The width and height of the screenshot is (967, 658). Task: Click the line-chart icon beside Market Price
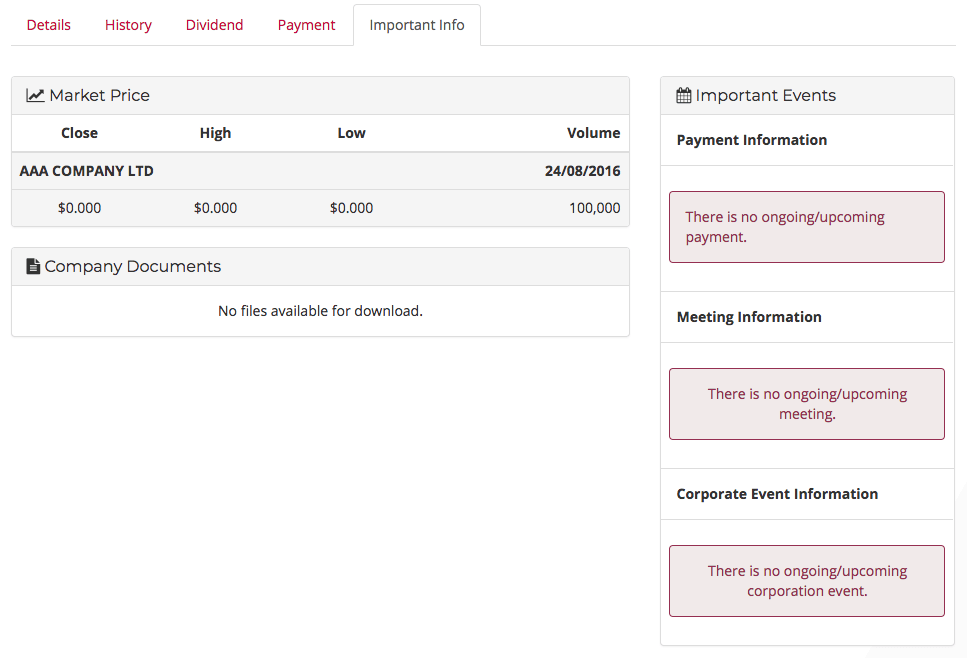pyautogui.click(x=34, y=95)
